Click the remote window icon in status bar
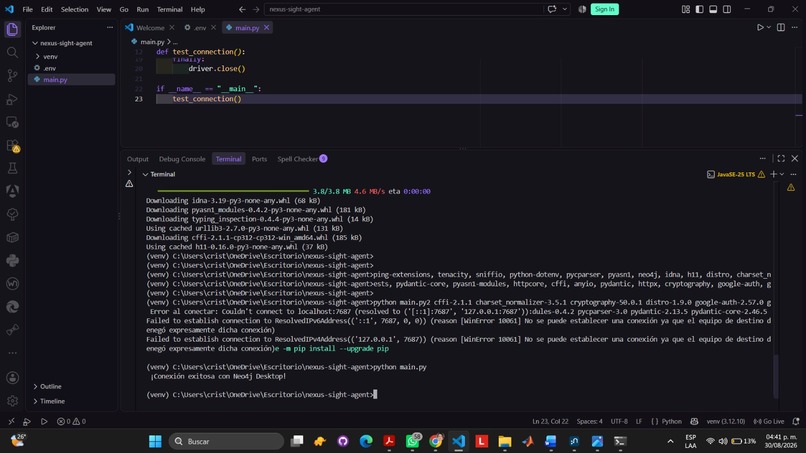 [x=11, y=421]
